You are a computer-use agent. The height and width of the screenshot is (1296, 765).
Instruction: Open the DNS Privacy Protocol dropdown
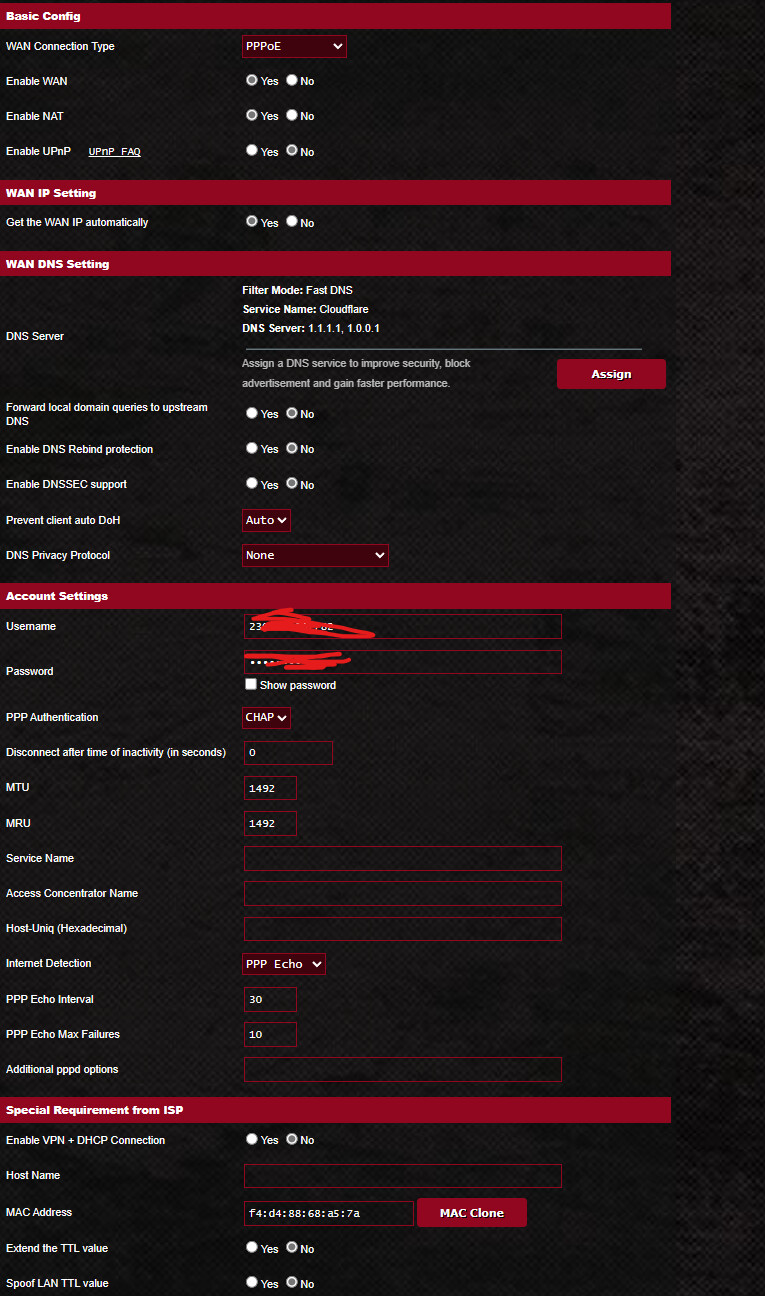[315, 555]
